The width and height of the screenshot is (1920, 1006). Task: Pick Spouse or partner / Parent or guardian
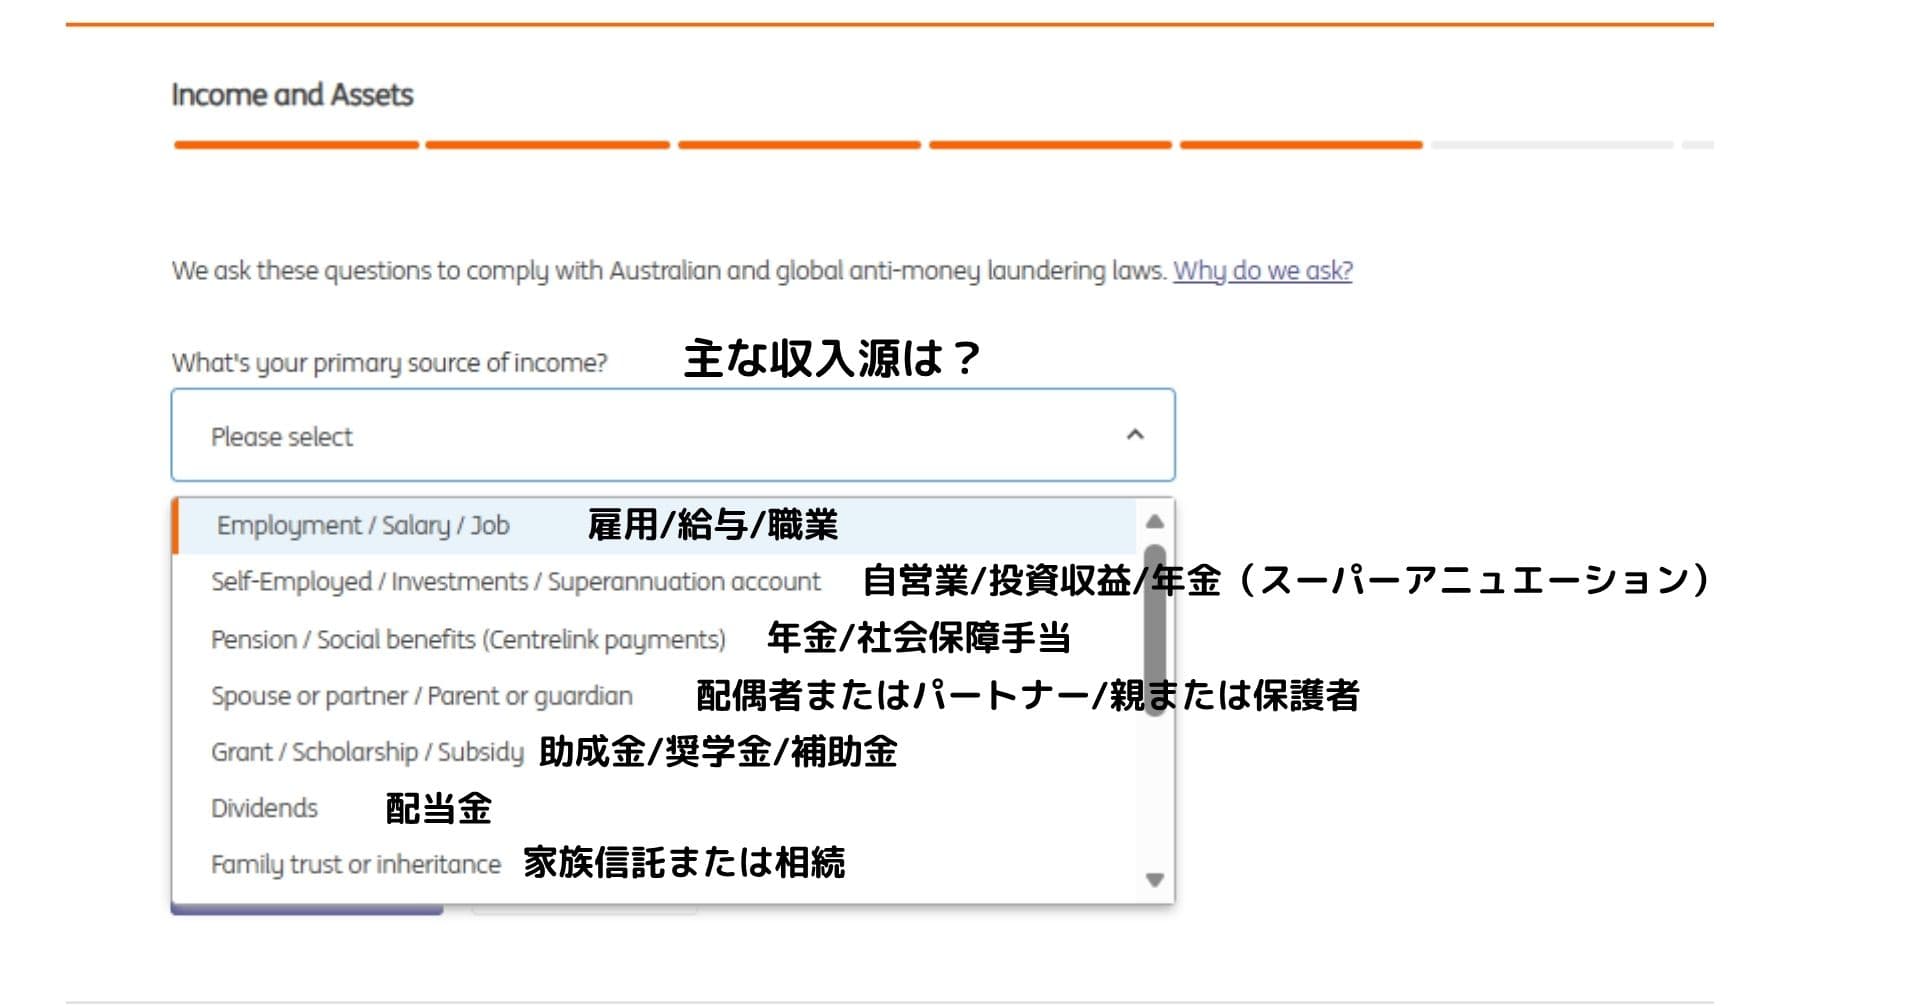[655, 696]
